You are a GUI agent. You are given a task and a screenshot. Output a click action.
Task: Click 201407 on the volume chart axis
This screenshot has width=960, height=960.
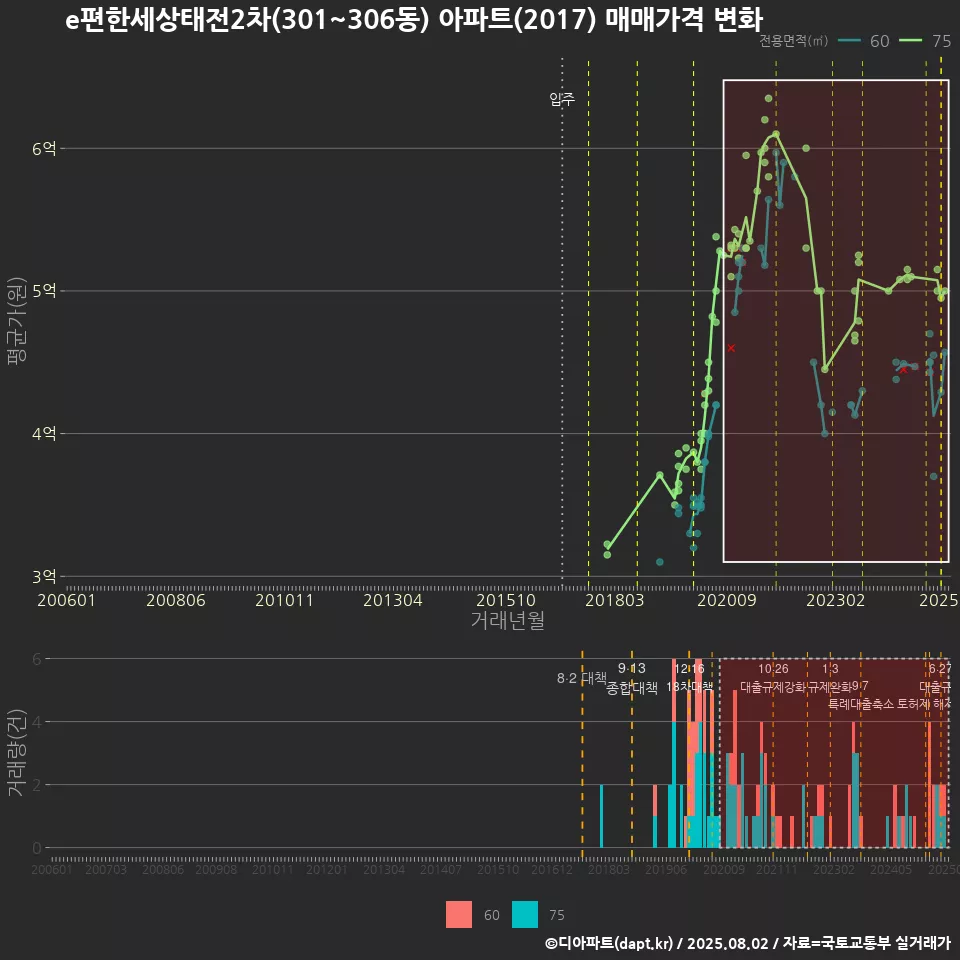[x=441, y=869]
